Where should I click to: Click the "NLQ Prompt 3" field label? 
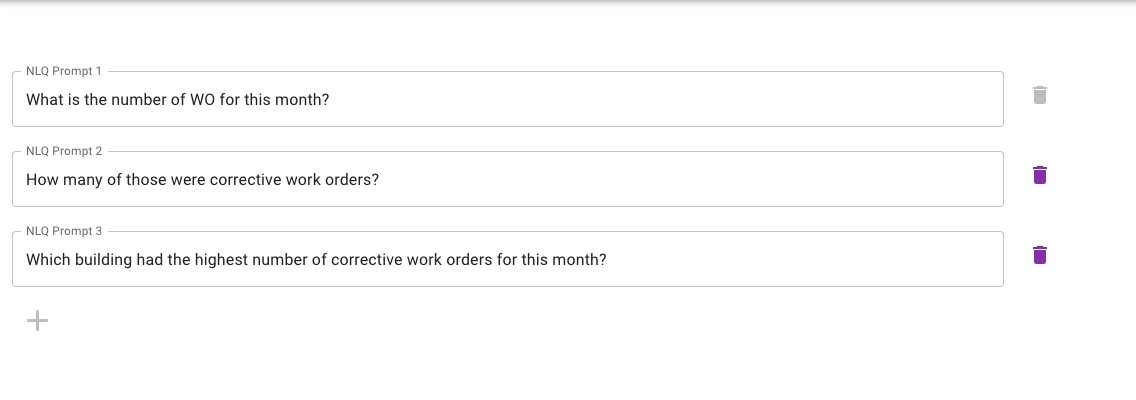[64, 231]
